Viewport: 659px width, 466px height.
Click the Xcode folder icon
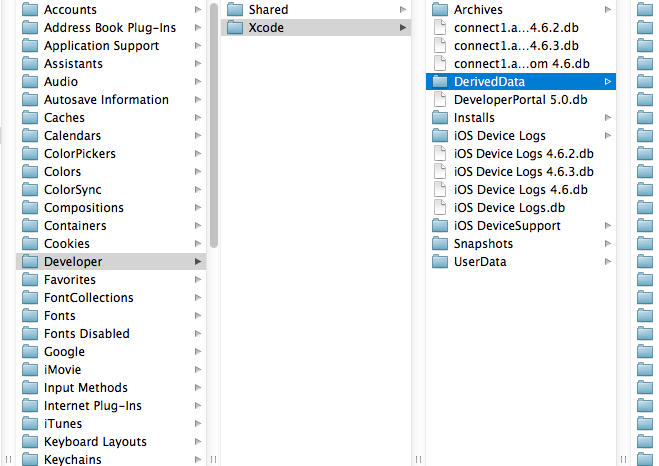pos(235,27)
